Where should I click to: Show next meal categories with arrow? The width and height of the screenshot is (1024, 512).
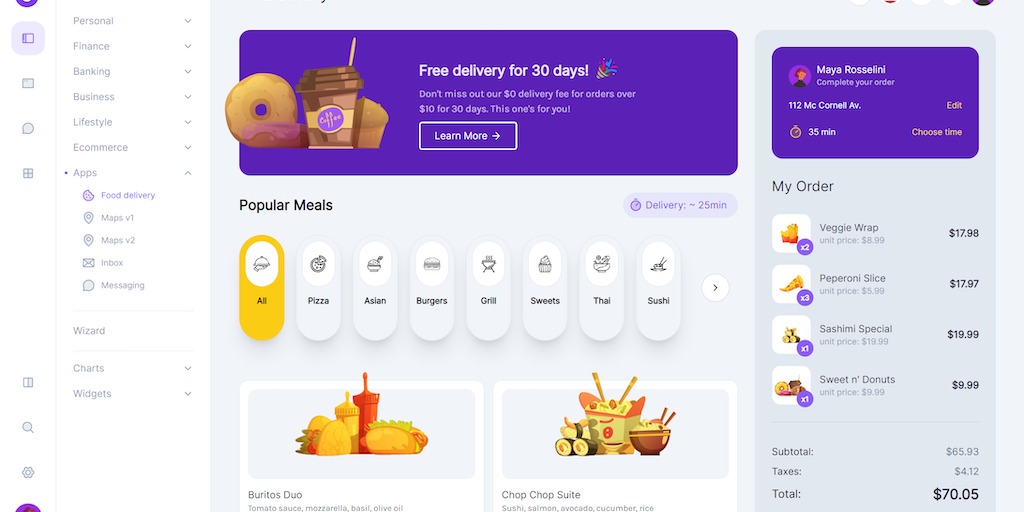click(715, 287)
